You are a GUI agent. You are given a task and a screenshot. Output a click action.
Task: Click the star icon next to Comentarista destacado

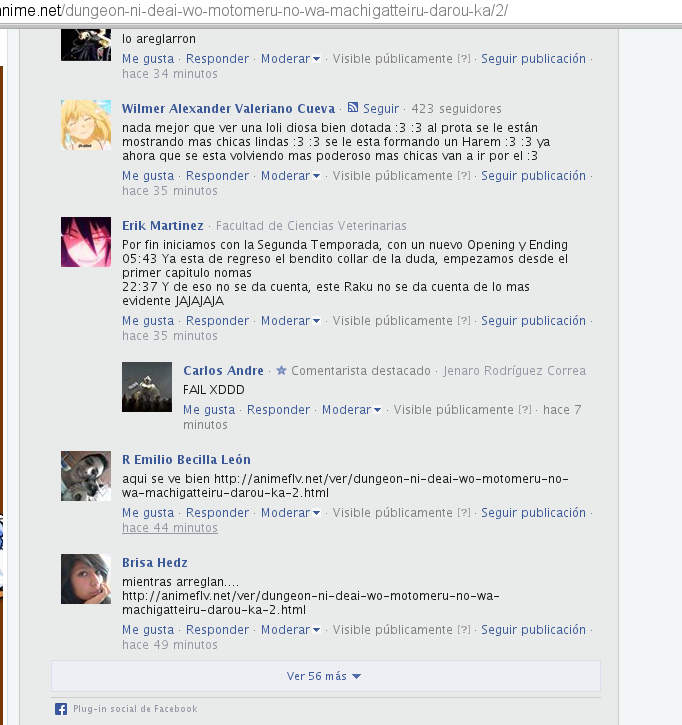pyautogui.click(x=281, y=370)
